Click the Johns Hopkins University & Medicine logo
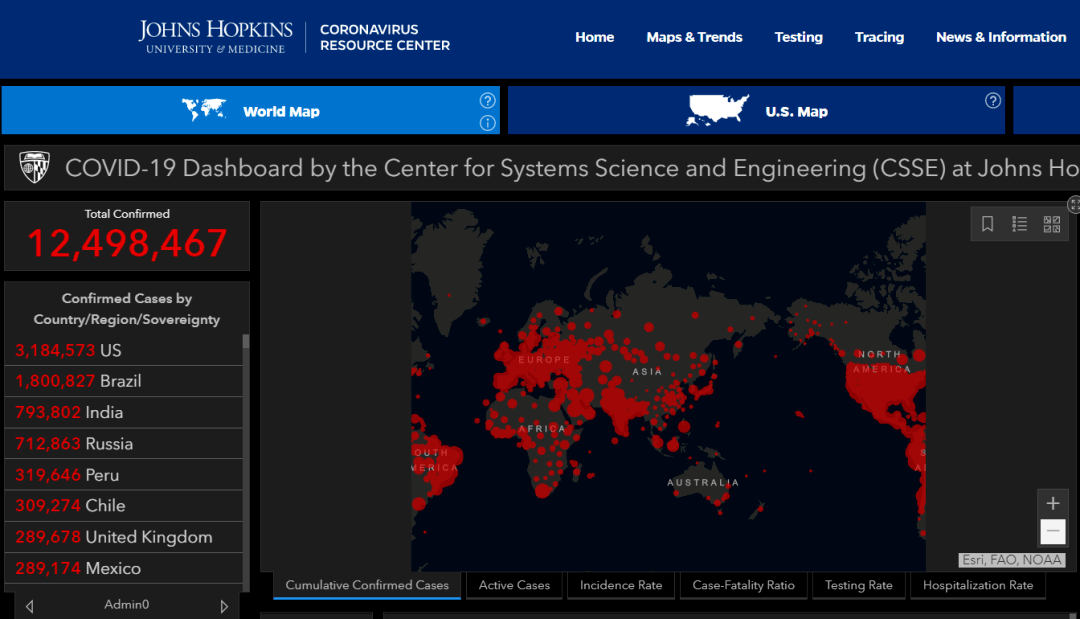1080x619 pixels. 216,37
